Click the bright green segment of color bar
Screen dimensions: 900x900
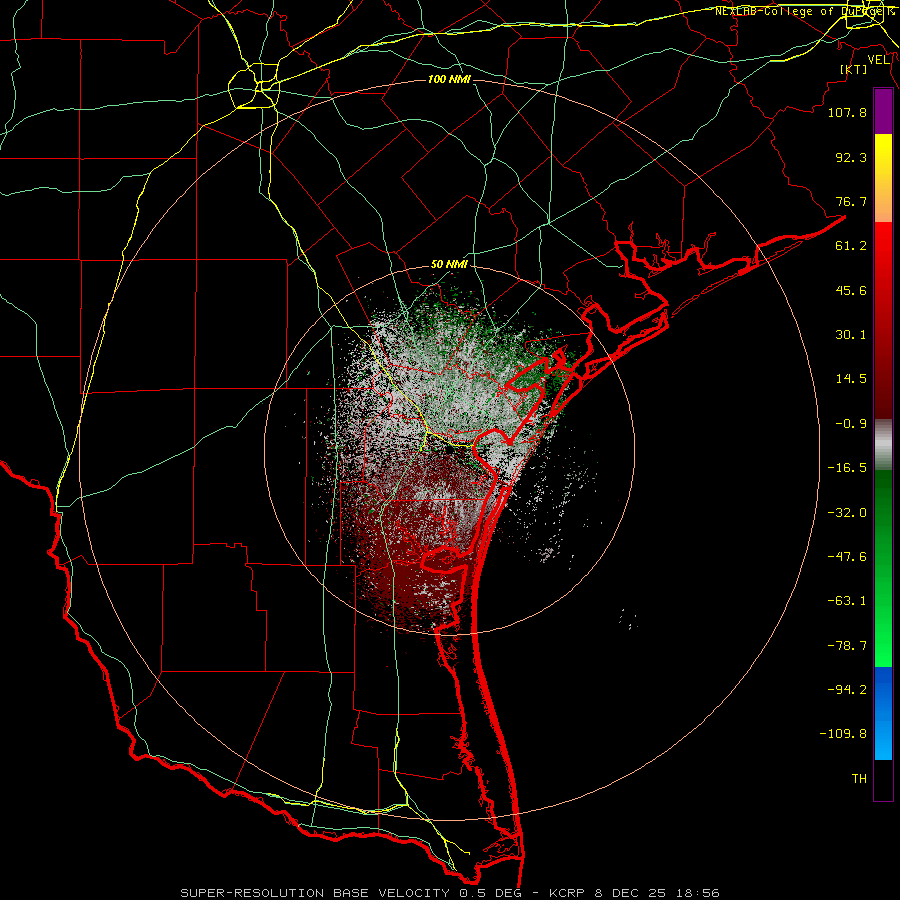coord(883,568)
